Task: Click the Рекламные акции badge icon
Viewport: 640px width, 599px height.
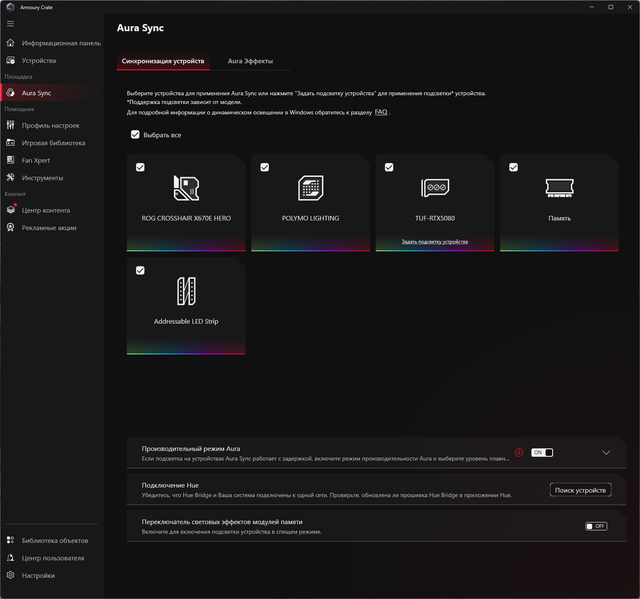Action: click(11, 227)
